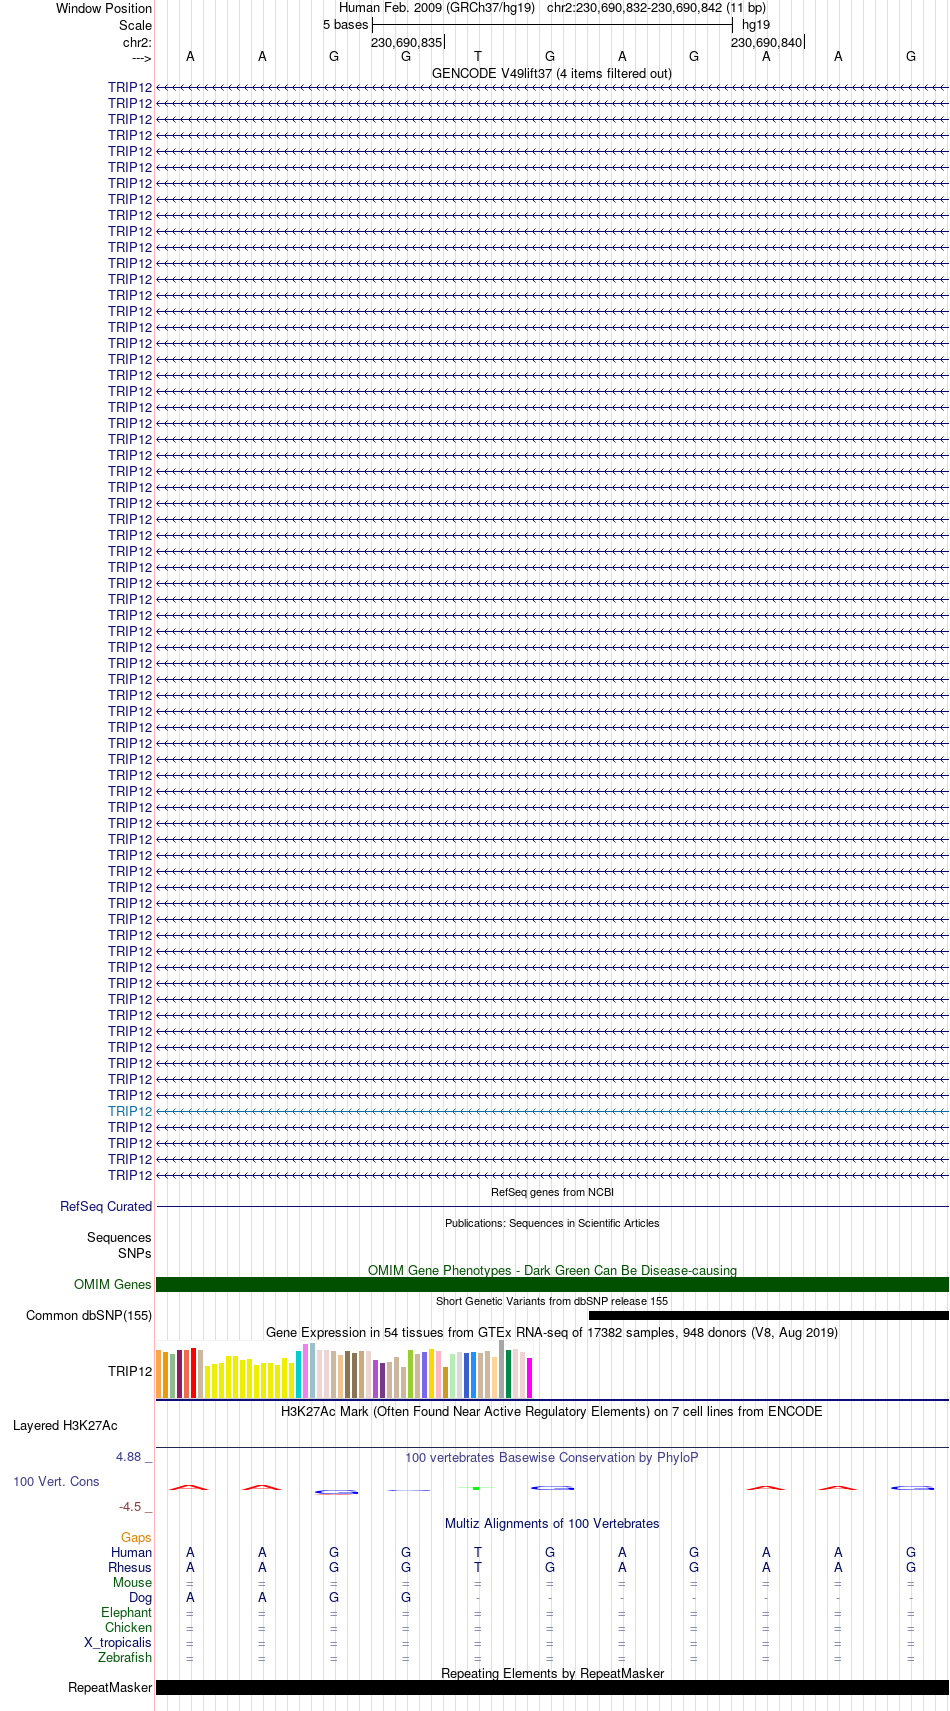Click the Dog alignment row label
950x1711 pixels.
140,1598
